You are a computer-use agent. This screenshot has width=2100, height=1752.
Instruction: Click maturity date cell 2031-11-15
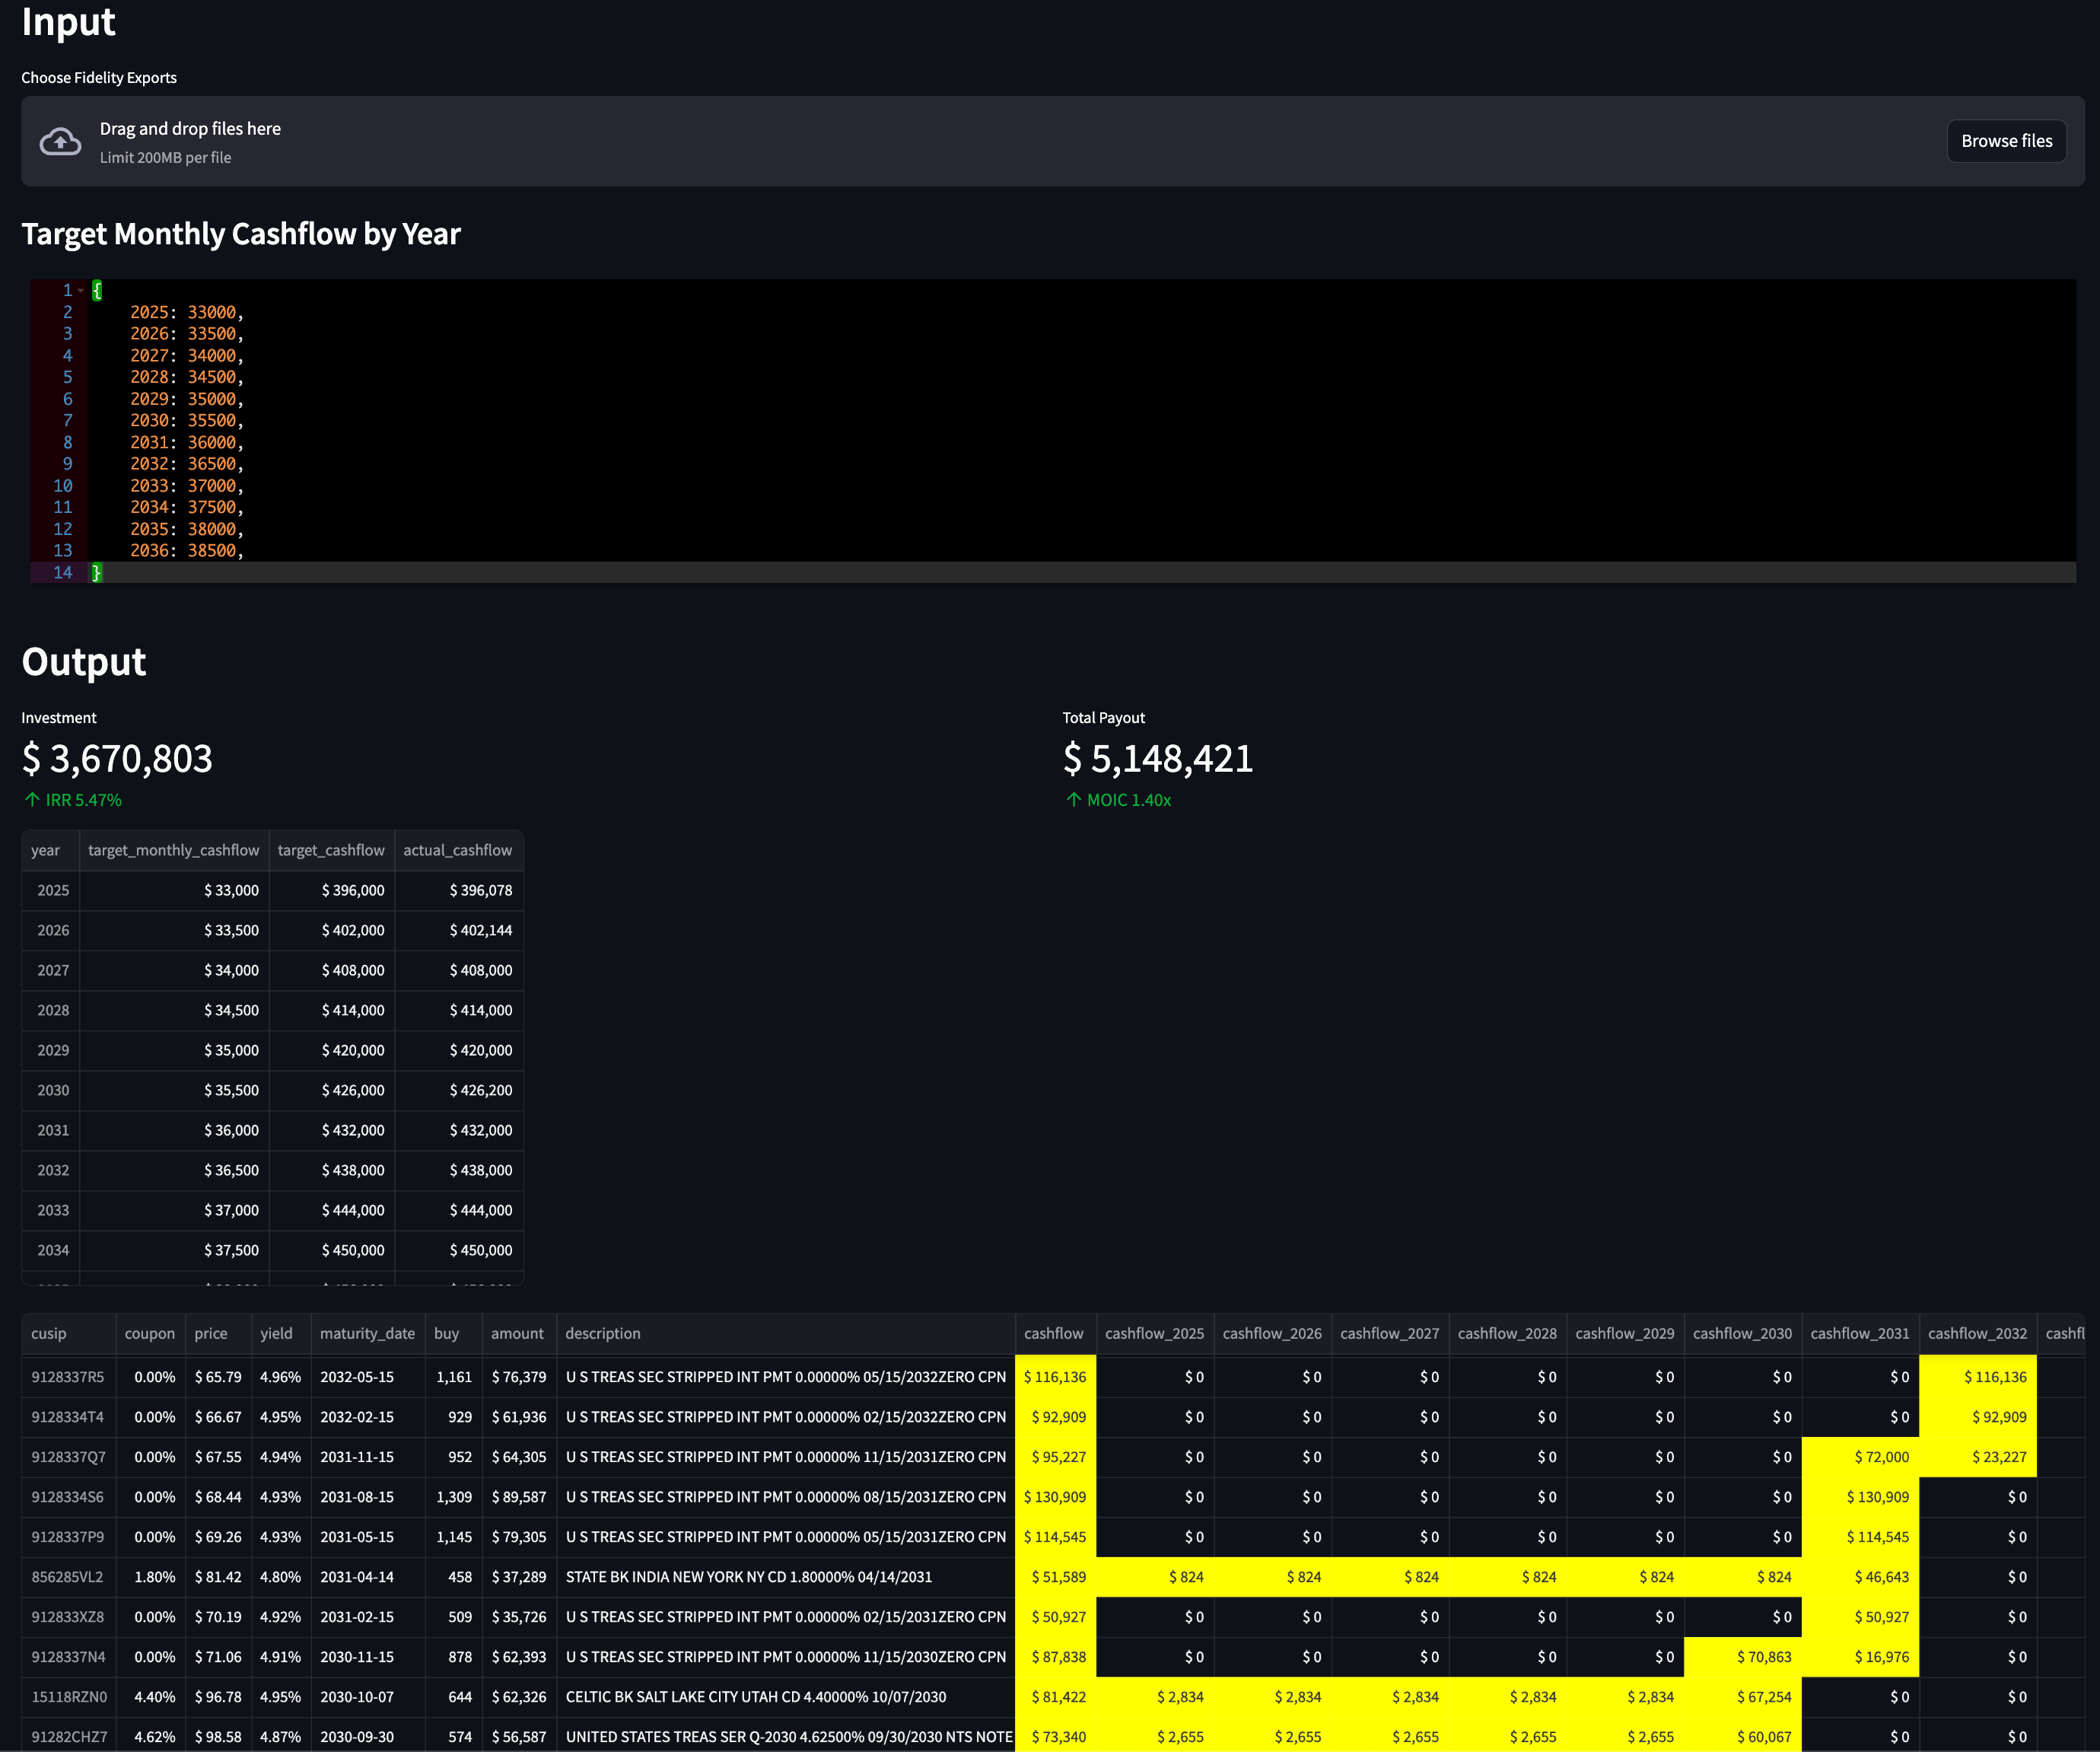click(x=367, y=1457)
